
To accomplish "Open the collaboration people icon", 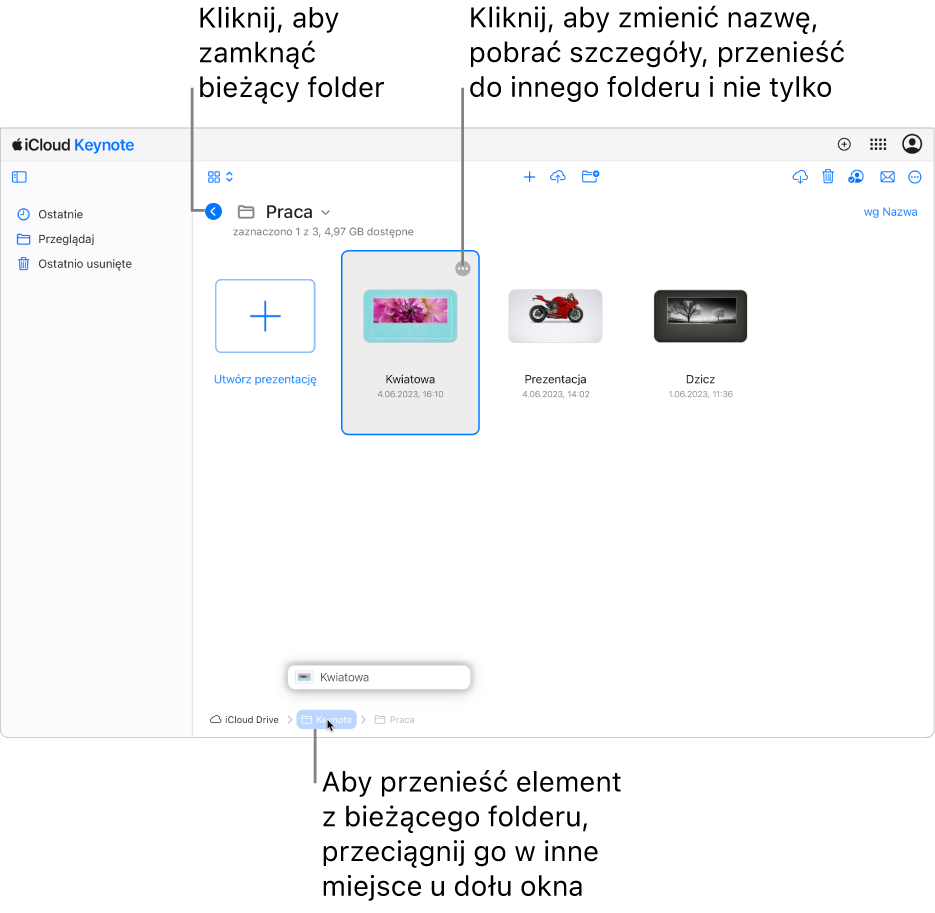I will (856, 177).
